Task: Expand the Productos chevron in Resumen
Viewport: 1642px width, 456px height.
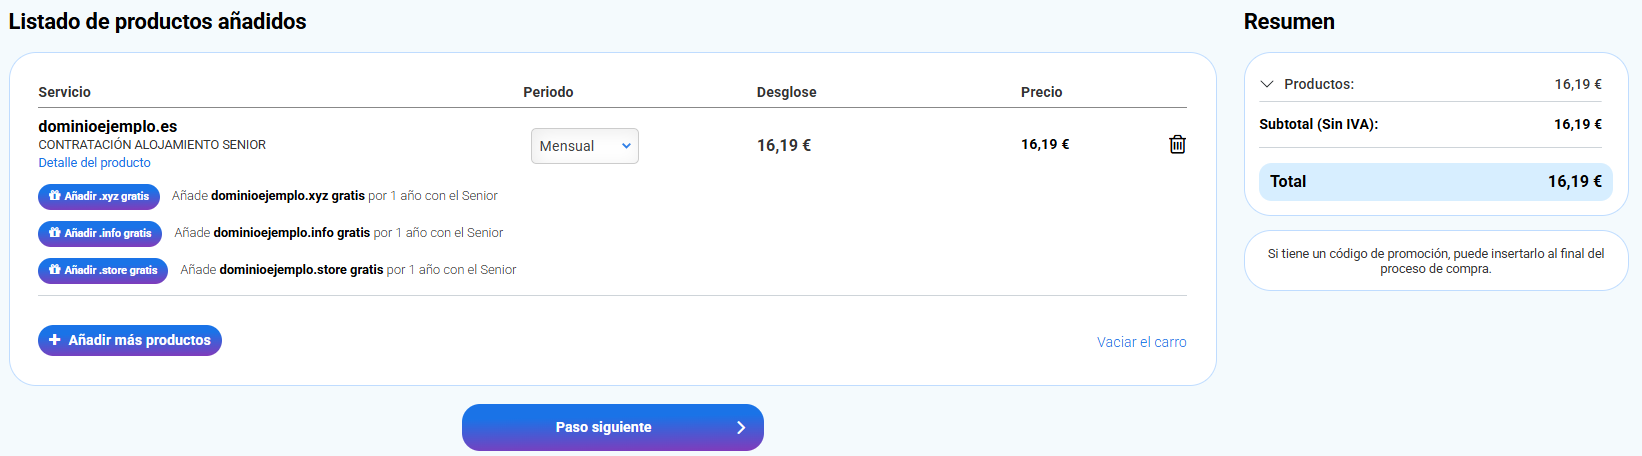Action: 1267,84
